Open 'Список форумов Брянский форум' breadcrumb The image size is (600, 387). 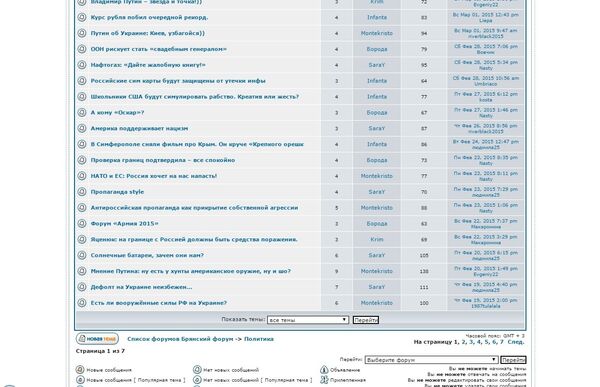[x=180, y=339]
